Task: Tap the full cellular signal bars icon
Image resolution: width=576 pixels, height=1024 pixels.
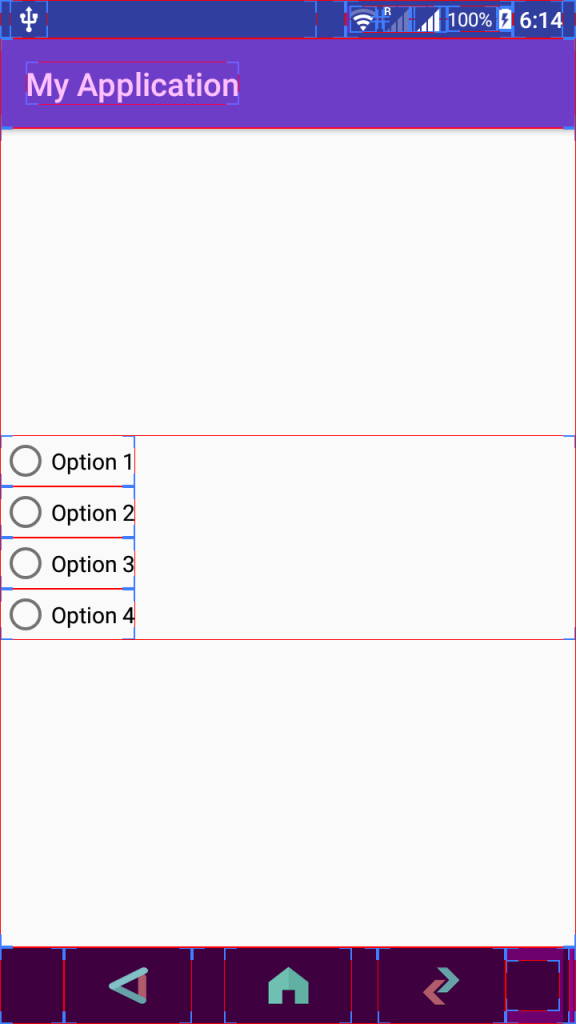Action: [x=429, y=20]
